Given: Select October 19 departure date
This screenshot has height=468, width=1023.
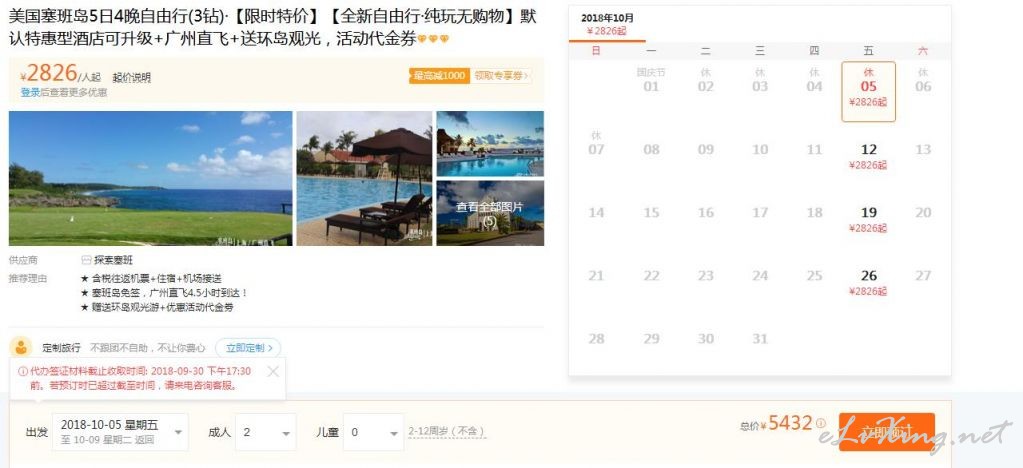Looking at the screenshot, I should coord(868,219).
